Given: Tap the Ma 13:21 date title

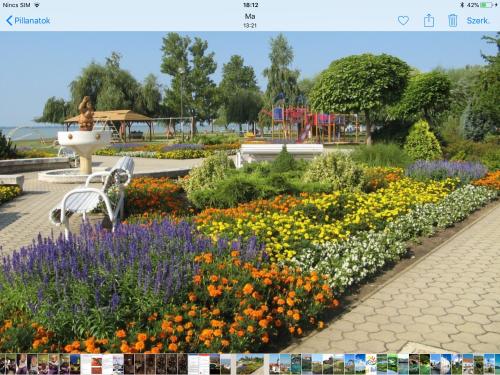Looking at the screenshot, I should (x=250, y=20).
